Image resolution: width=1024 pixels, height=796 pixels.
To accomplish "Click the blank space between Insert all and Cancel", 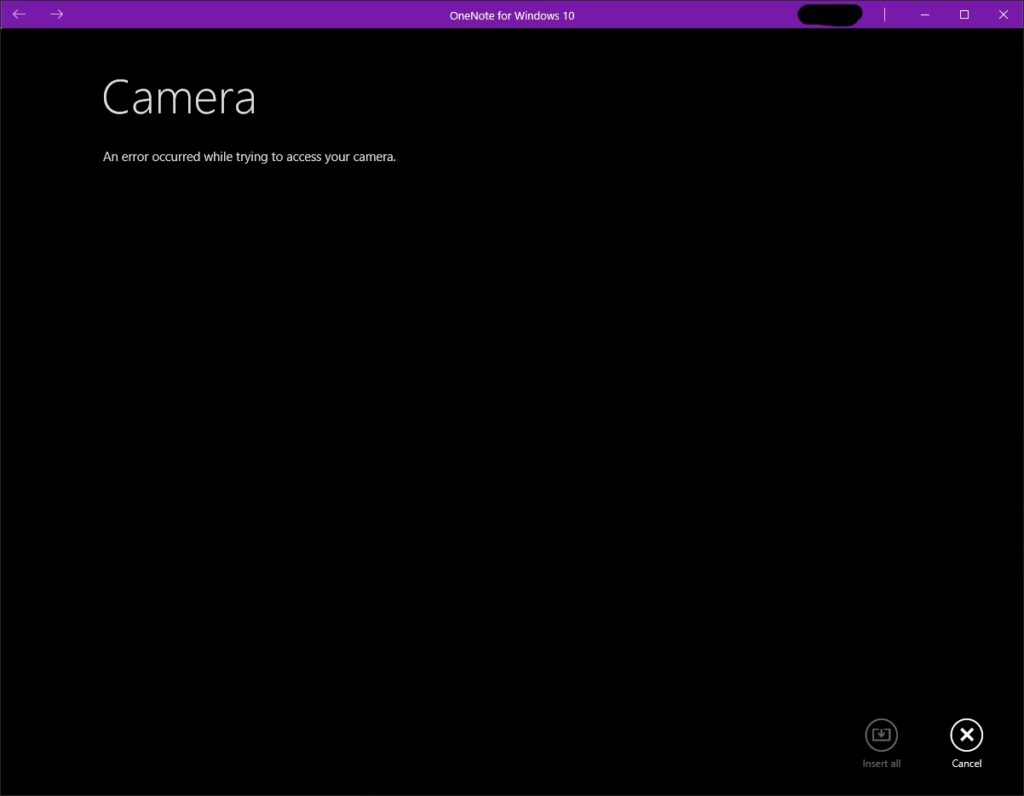I will coord(924,740).
